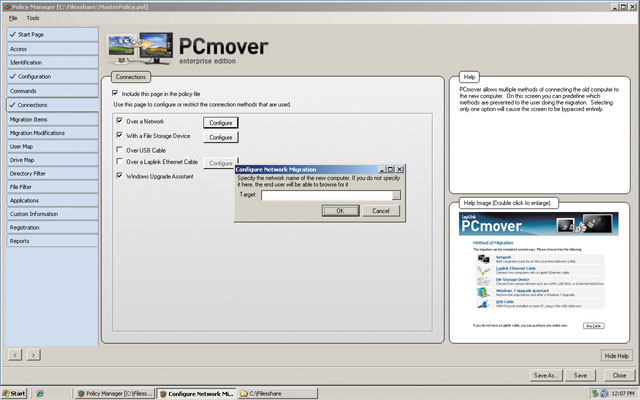
Task: Click Configure for File Storage Device
Action: (221, 138)
